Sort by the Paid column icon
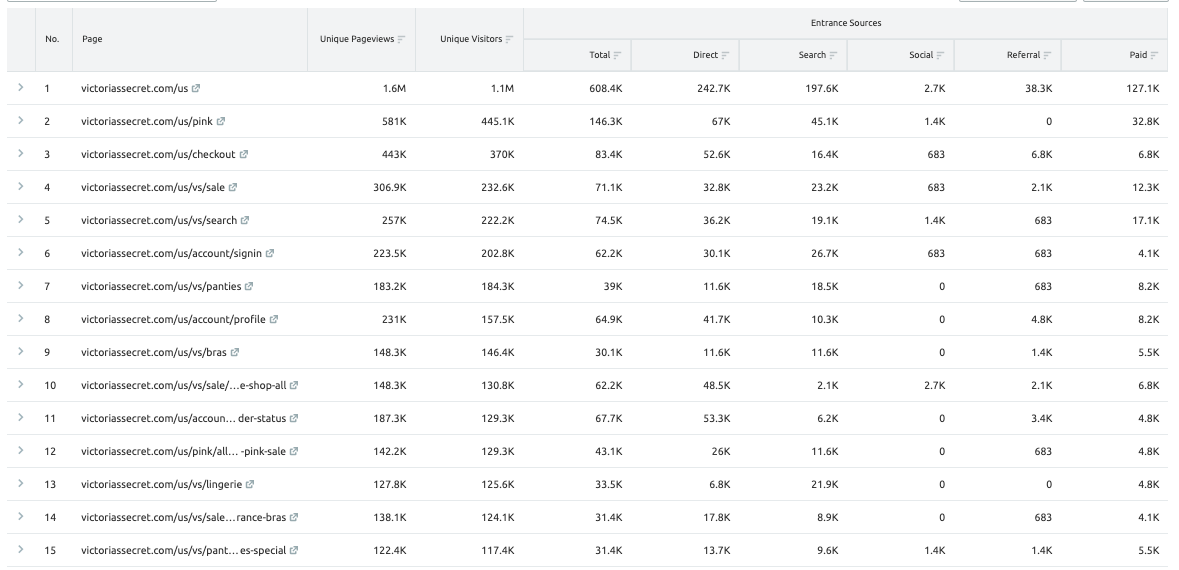The width and height of the screenshot is (1179, 570). point(1154,55)
